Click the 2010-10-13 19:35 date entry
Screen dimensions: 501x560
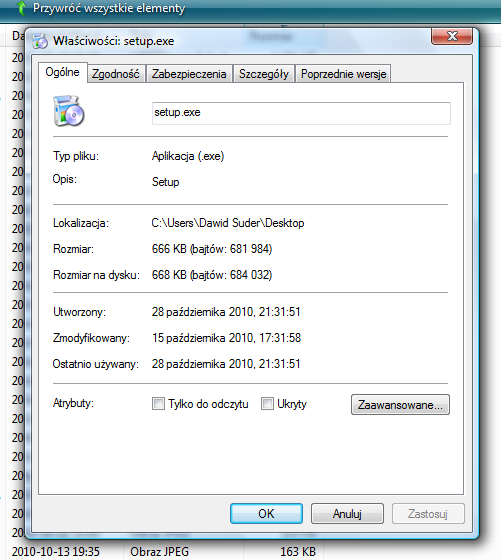(56, 551)
